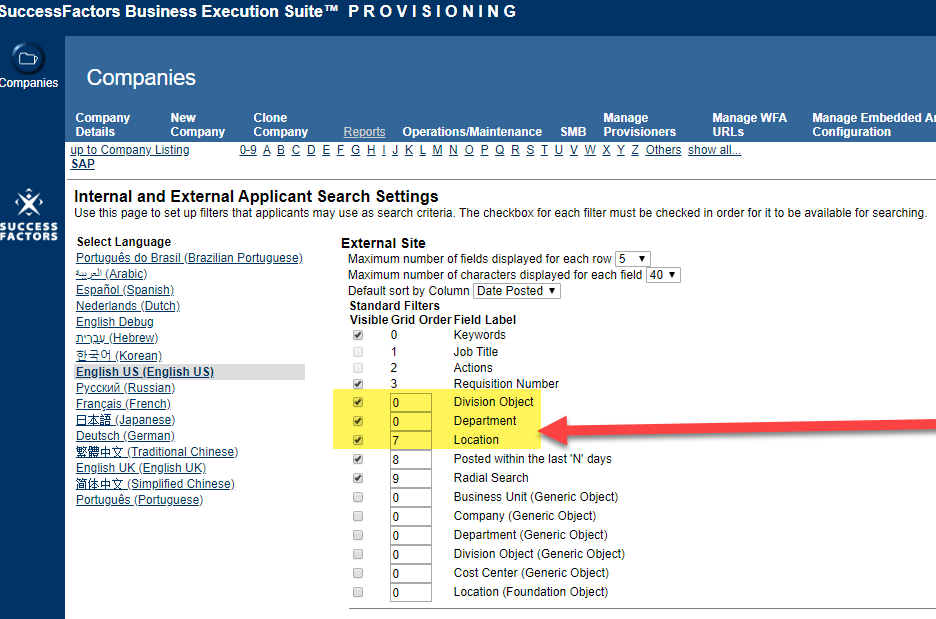Toggle the Posted within last 'N' days checkbox

pyautogui.click(x=358, y=459)
